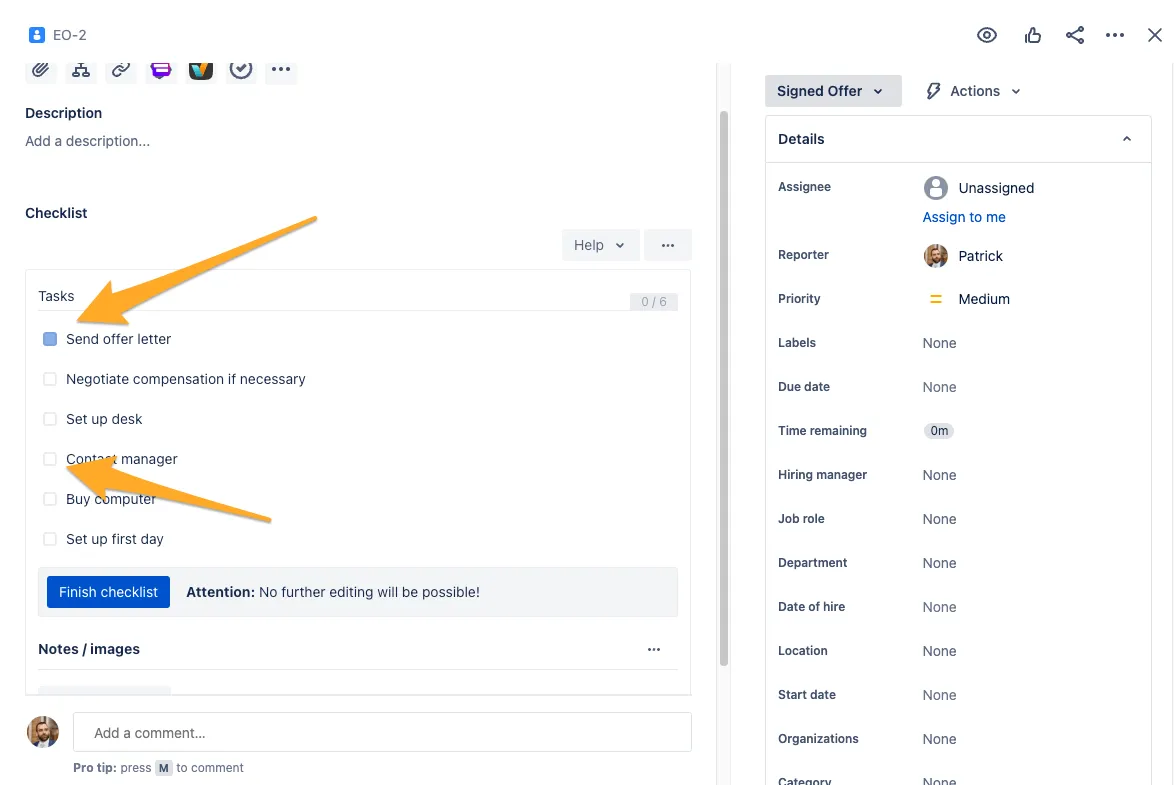Click the thumbs up vote icon

(x=1033, y=35)
